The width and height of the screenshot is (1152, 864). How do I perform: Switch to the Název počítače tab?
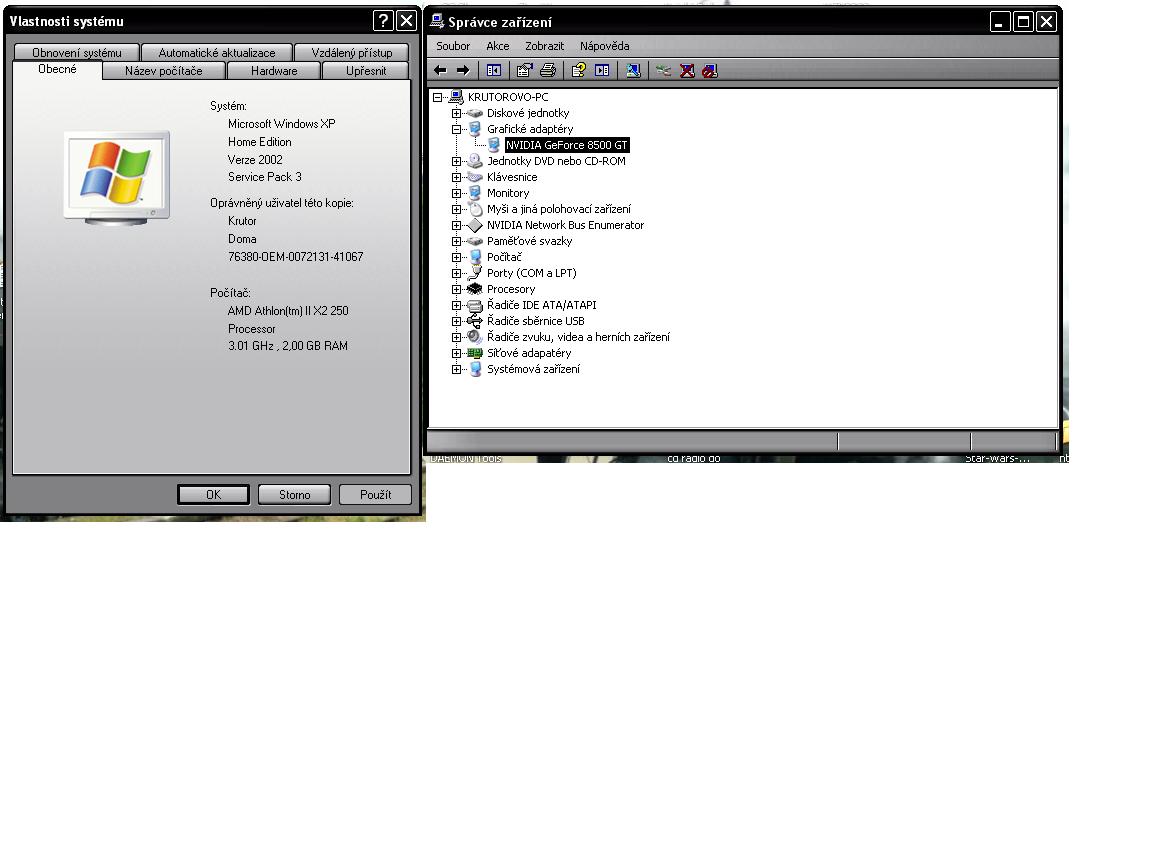pyautogui.click(x=163, y=71)
